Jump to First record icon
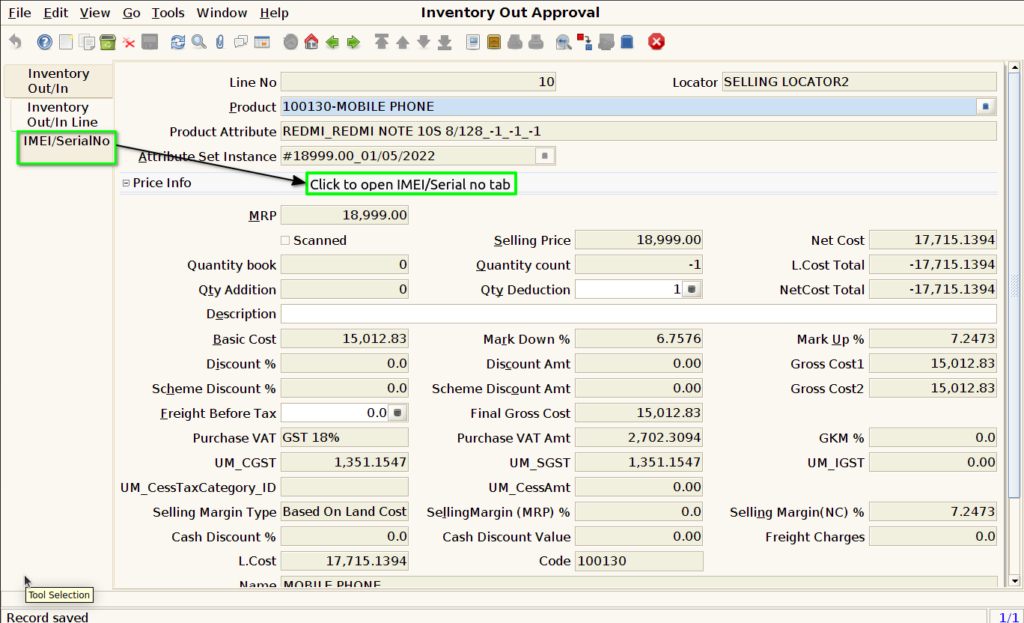 tap(381, 42)
